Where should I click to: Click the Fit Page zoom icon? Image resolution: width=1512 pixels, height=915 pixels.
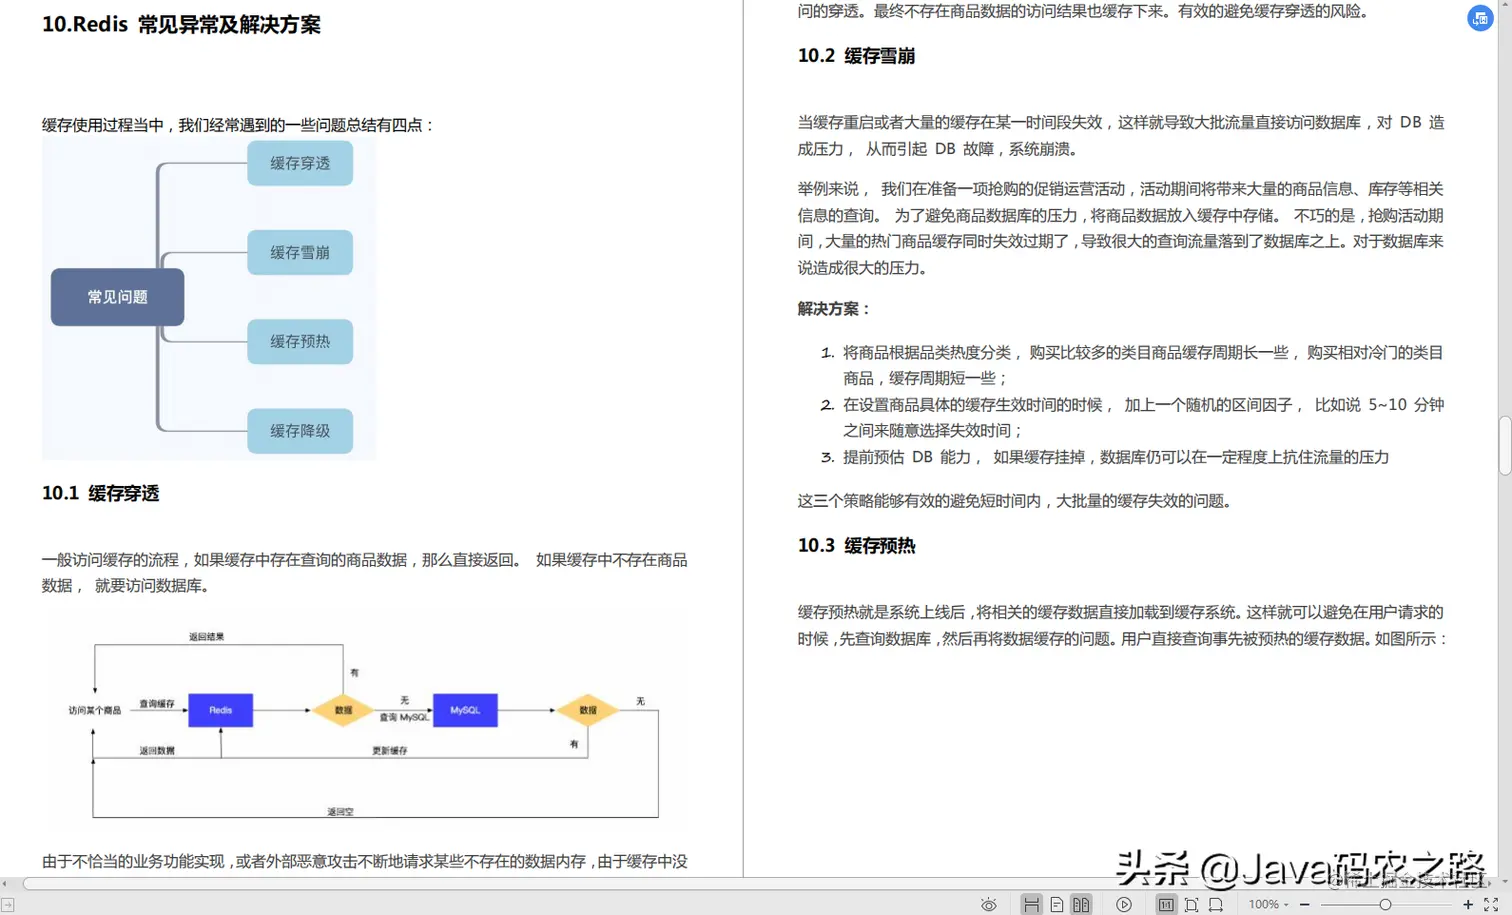click(x=1192, y=904)
